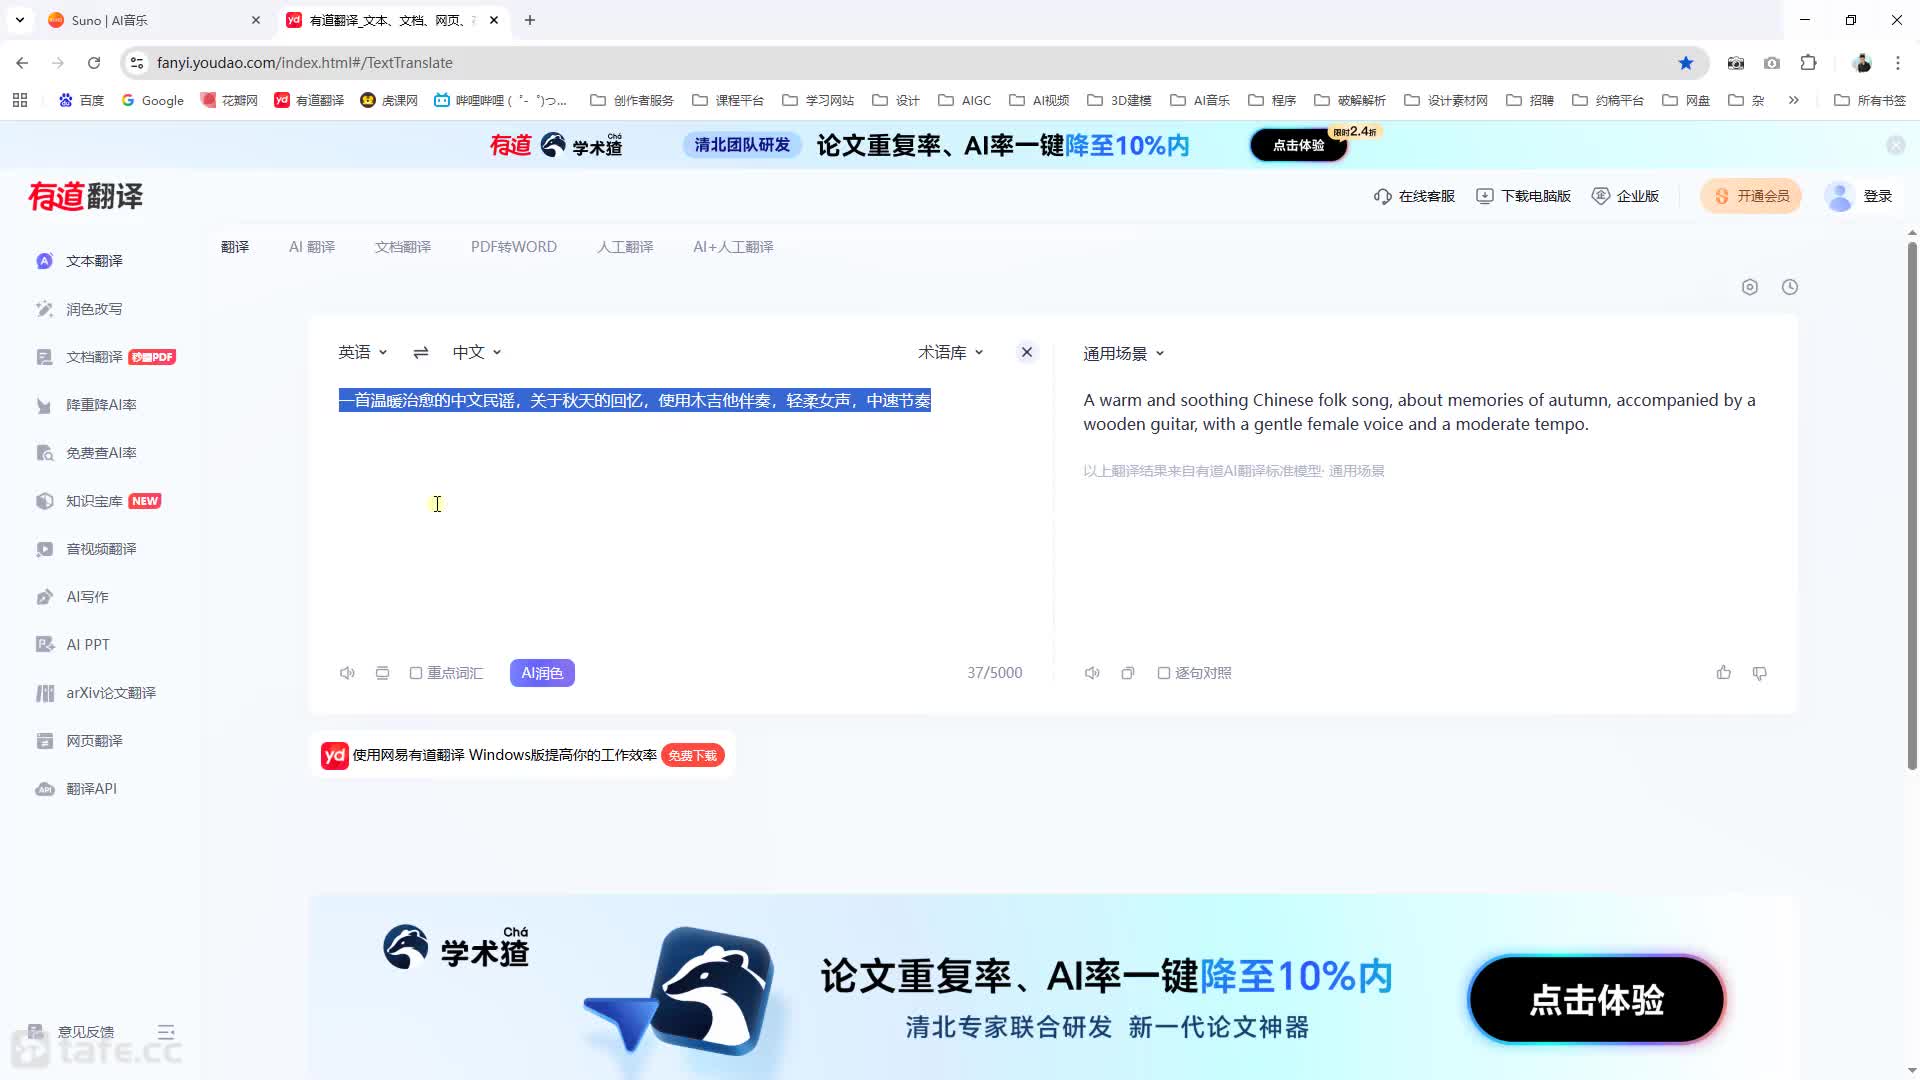Open AI写作 in the sidebar
The image size is (1920, 1080).
click(x=87, y=597)
